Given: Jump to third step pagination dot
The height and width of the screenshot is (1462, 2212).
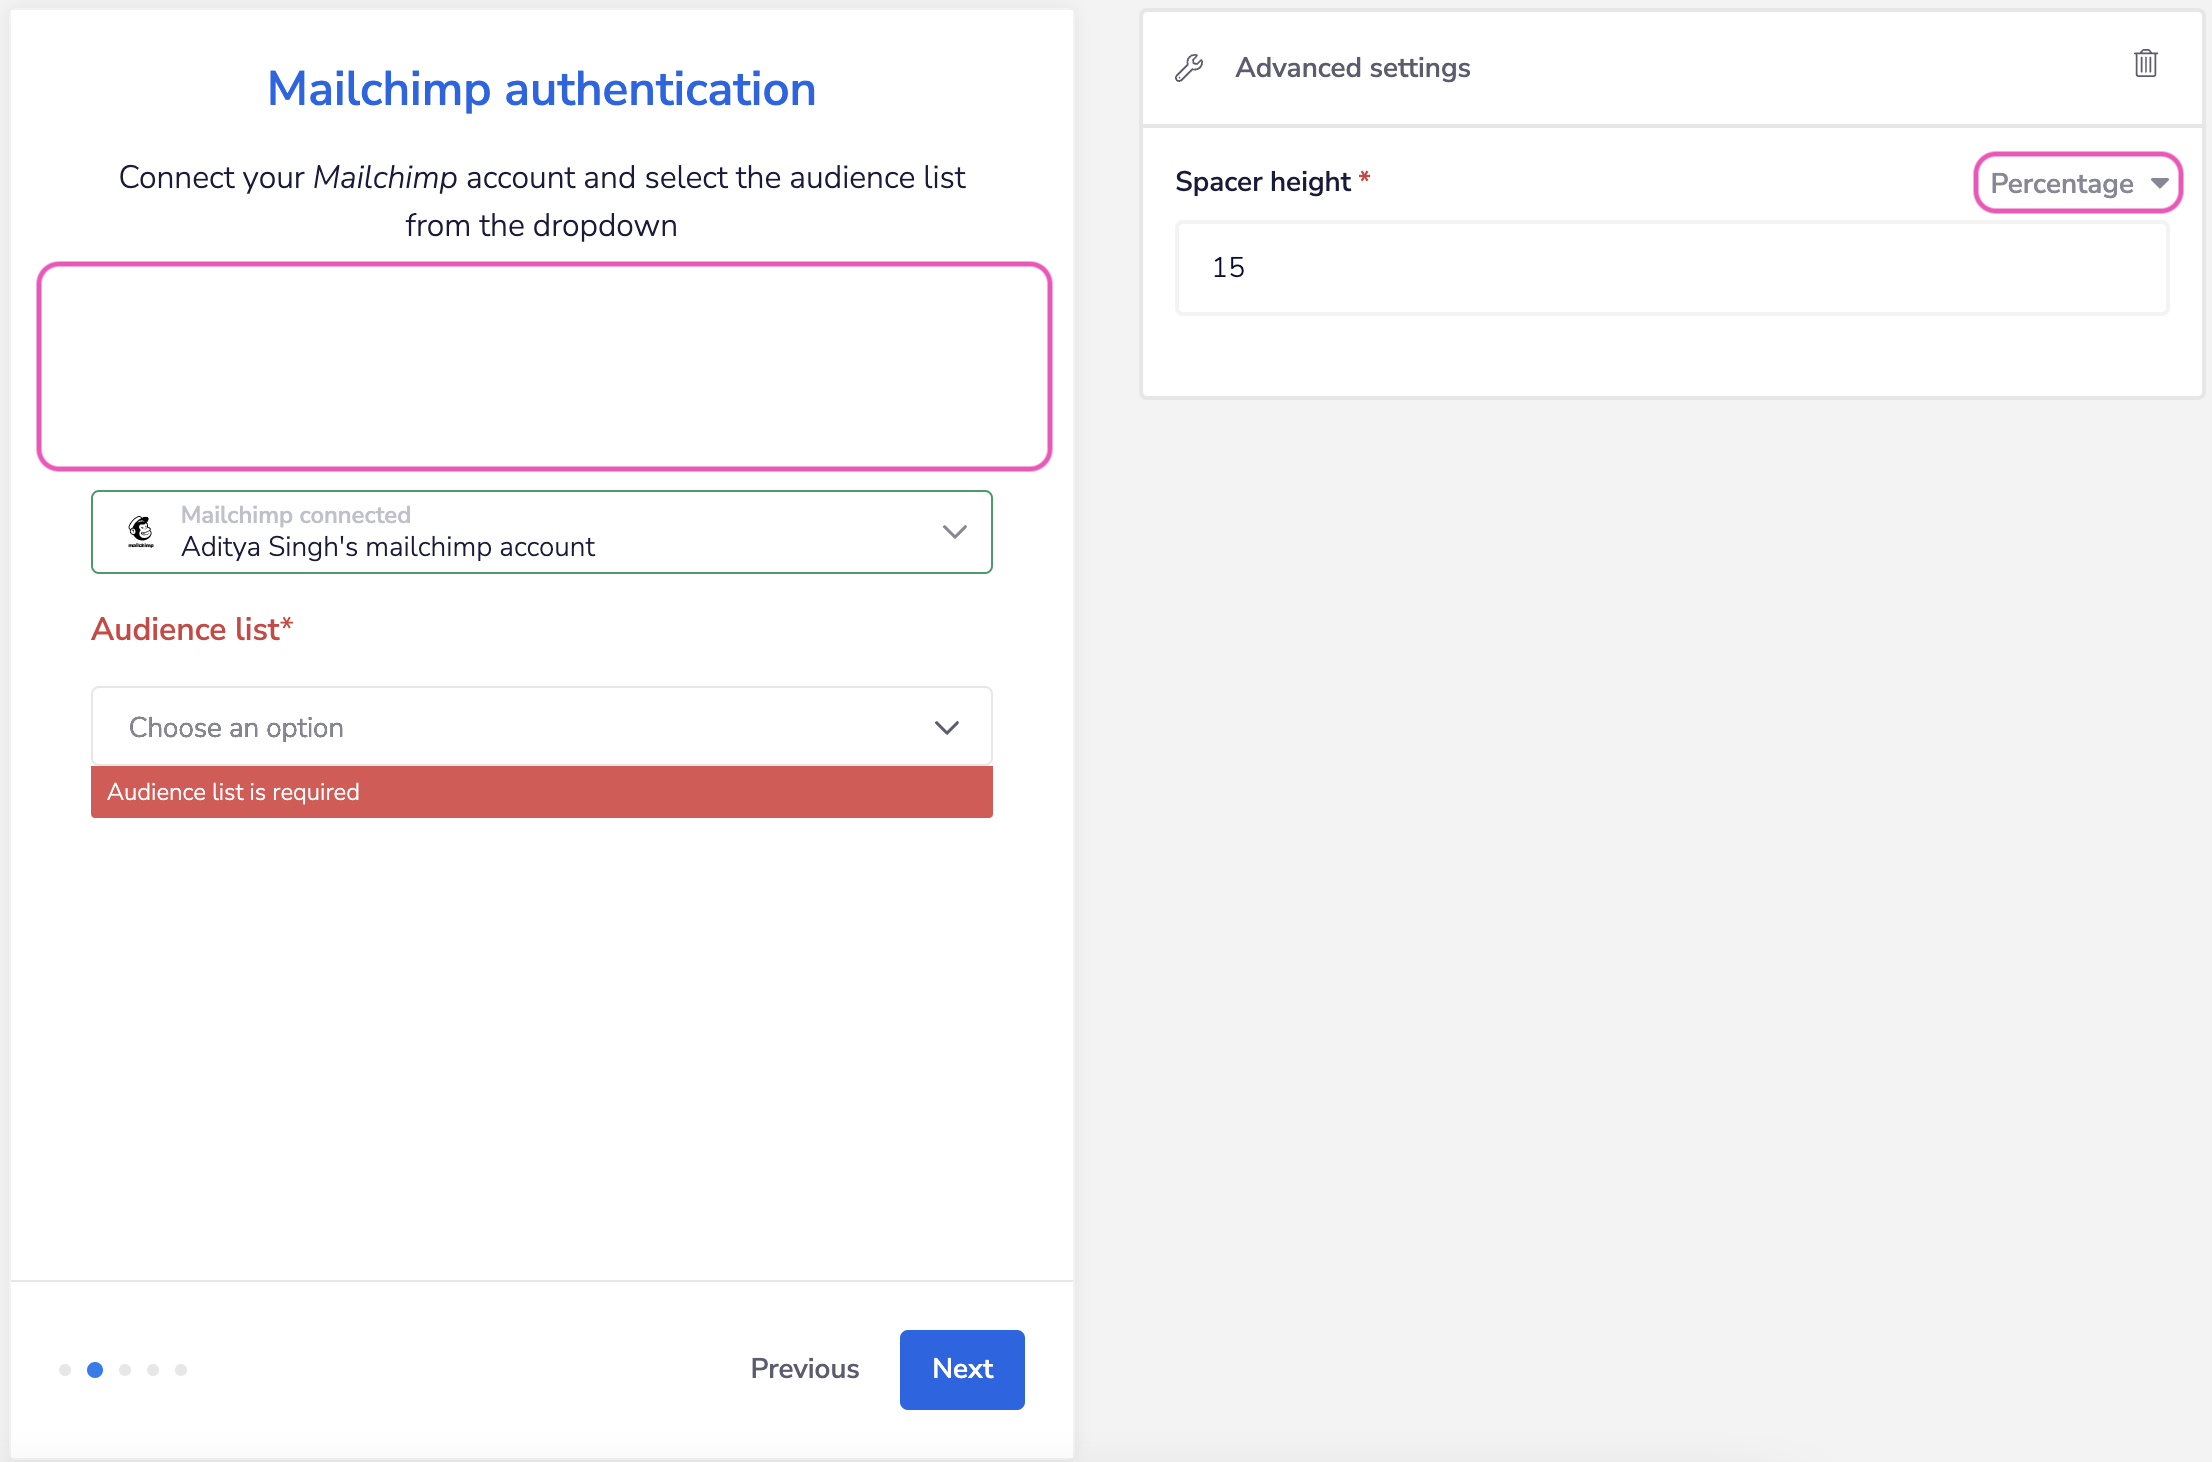Looking at the screenshot, I should click(x=125, y=1370).
